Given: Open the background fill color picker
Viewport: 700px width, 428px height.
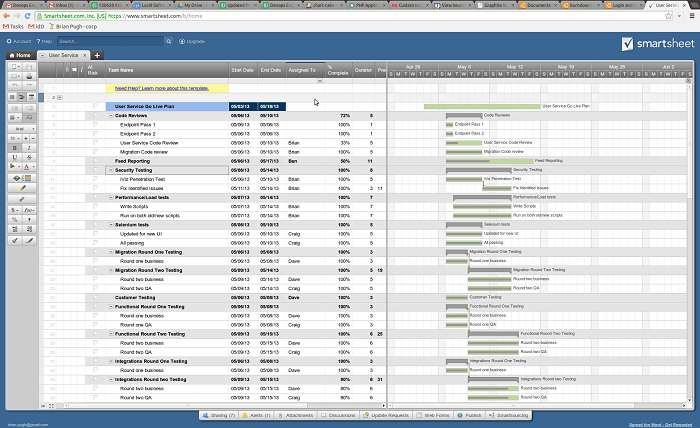Looking at the screenshot, I should point(14,166).
